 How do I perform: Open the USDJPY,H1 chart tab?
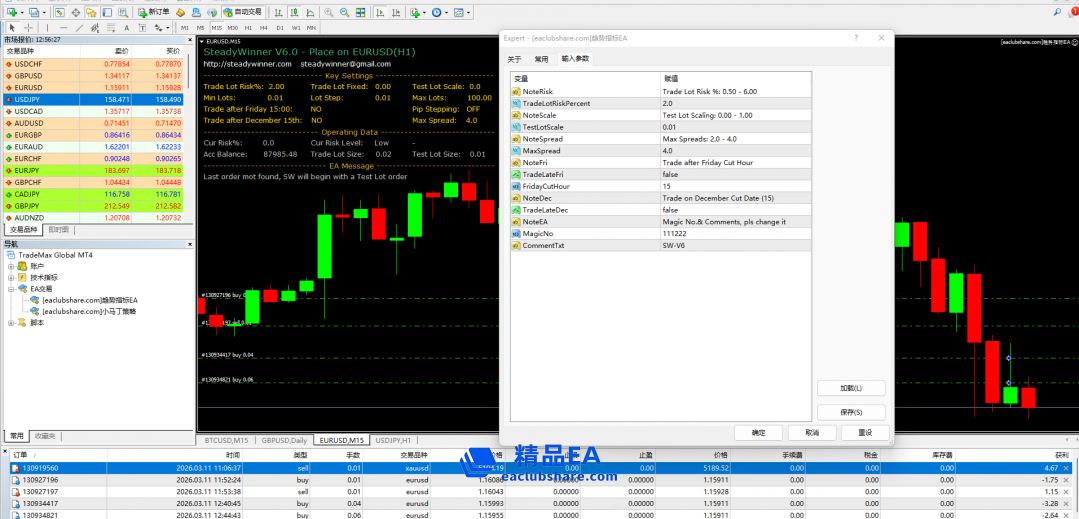tap(393, 440)
